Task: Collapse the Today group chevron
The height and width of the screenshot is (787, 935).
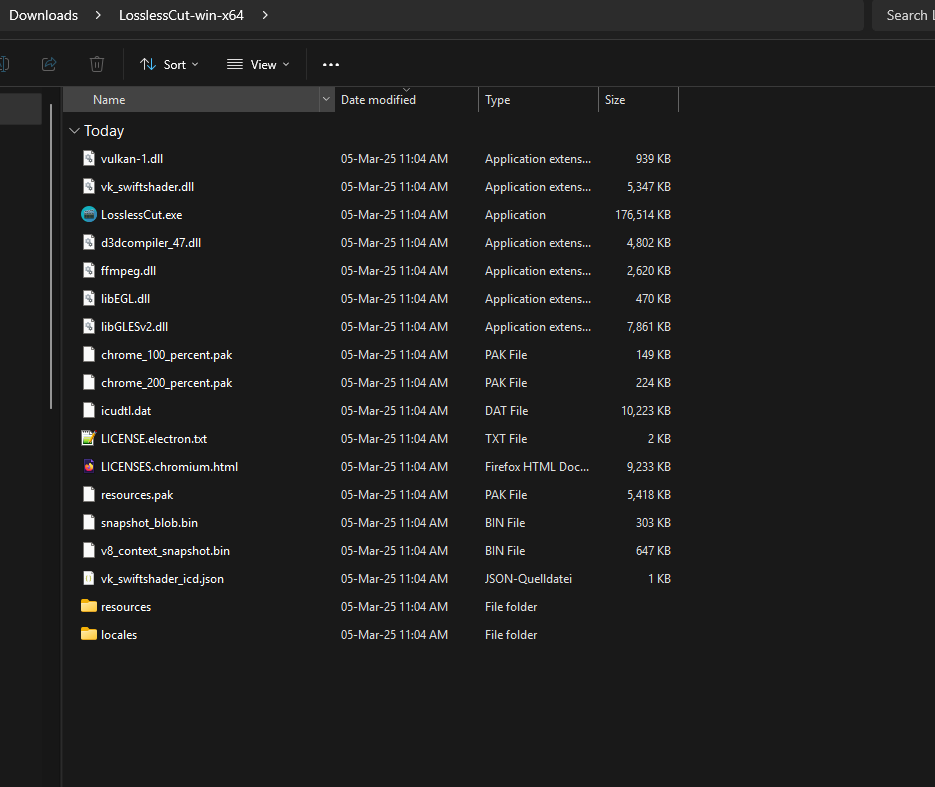Action: pyautogui.click(x=74, y=131)
